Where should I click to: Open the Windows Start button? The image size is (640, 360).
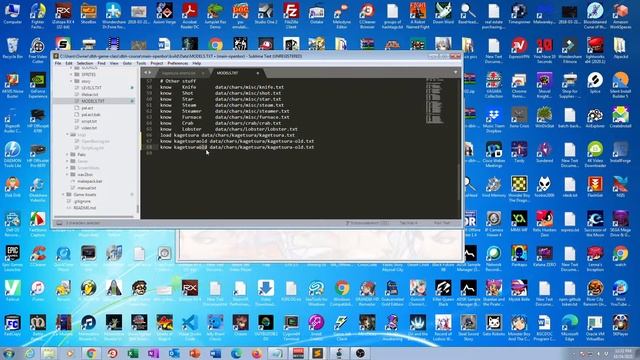9,353
